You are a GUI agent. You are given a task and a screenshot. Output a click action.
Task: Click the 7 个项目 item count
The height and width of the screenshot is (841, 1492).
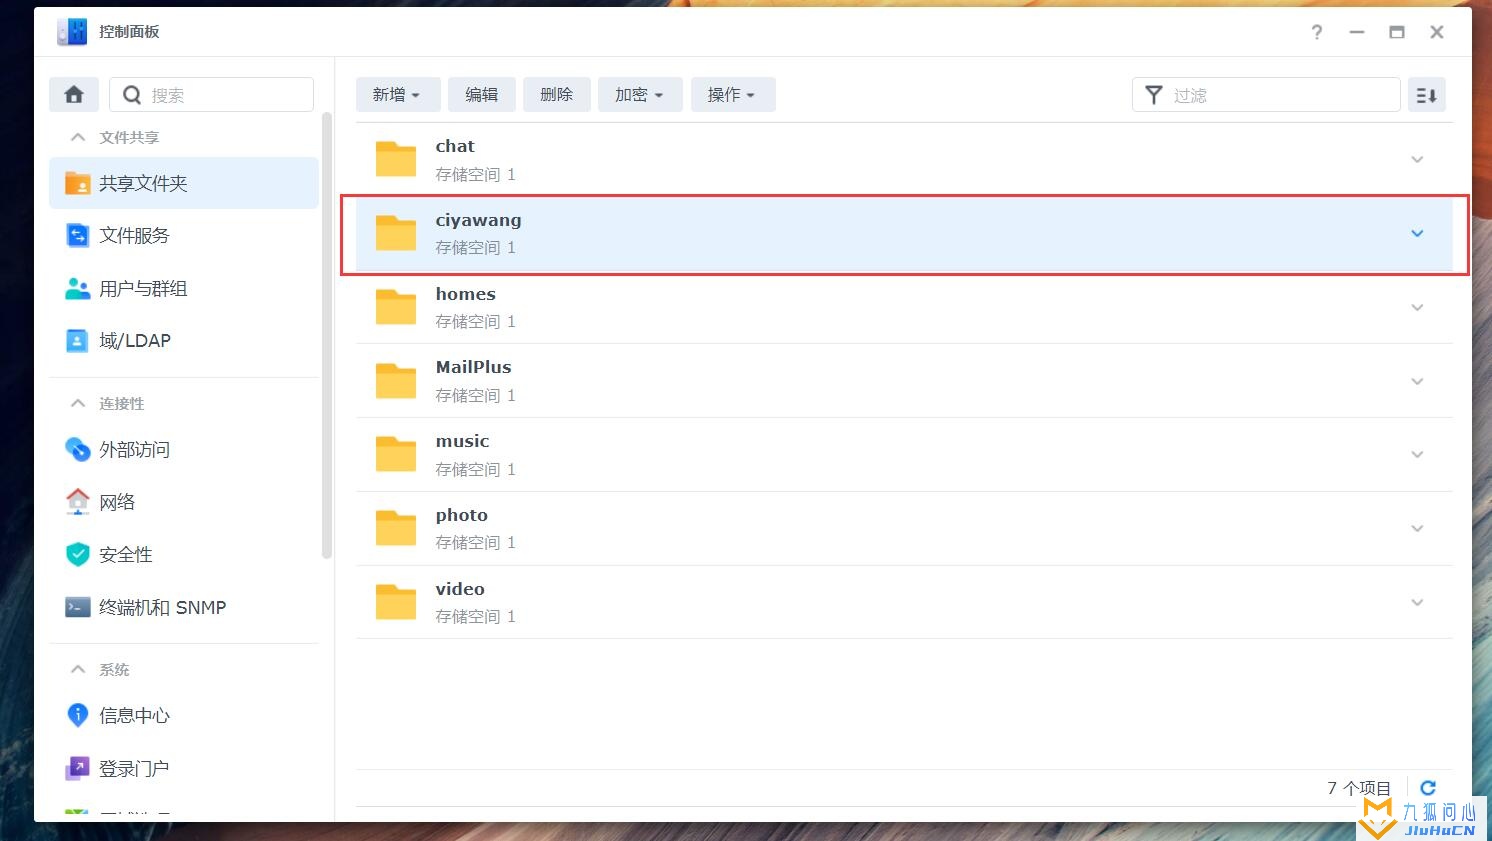(1359, 788)
